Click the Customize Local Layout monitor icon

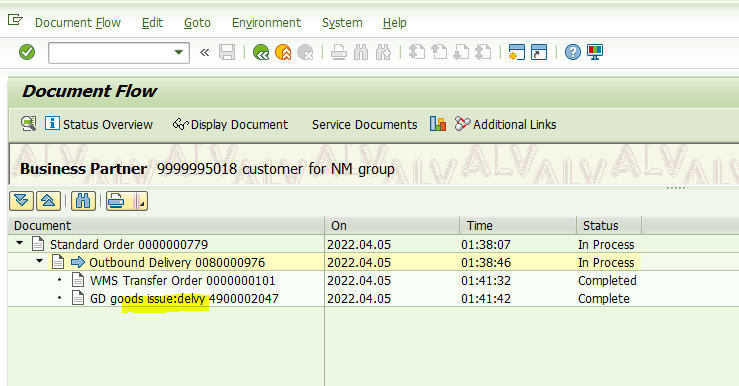click(595, 52)
